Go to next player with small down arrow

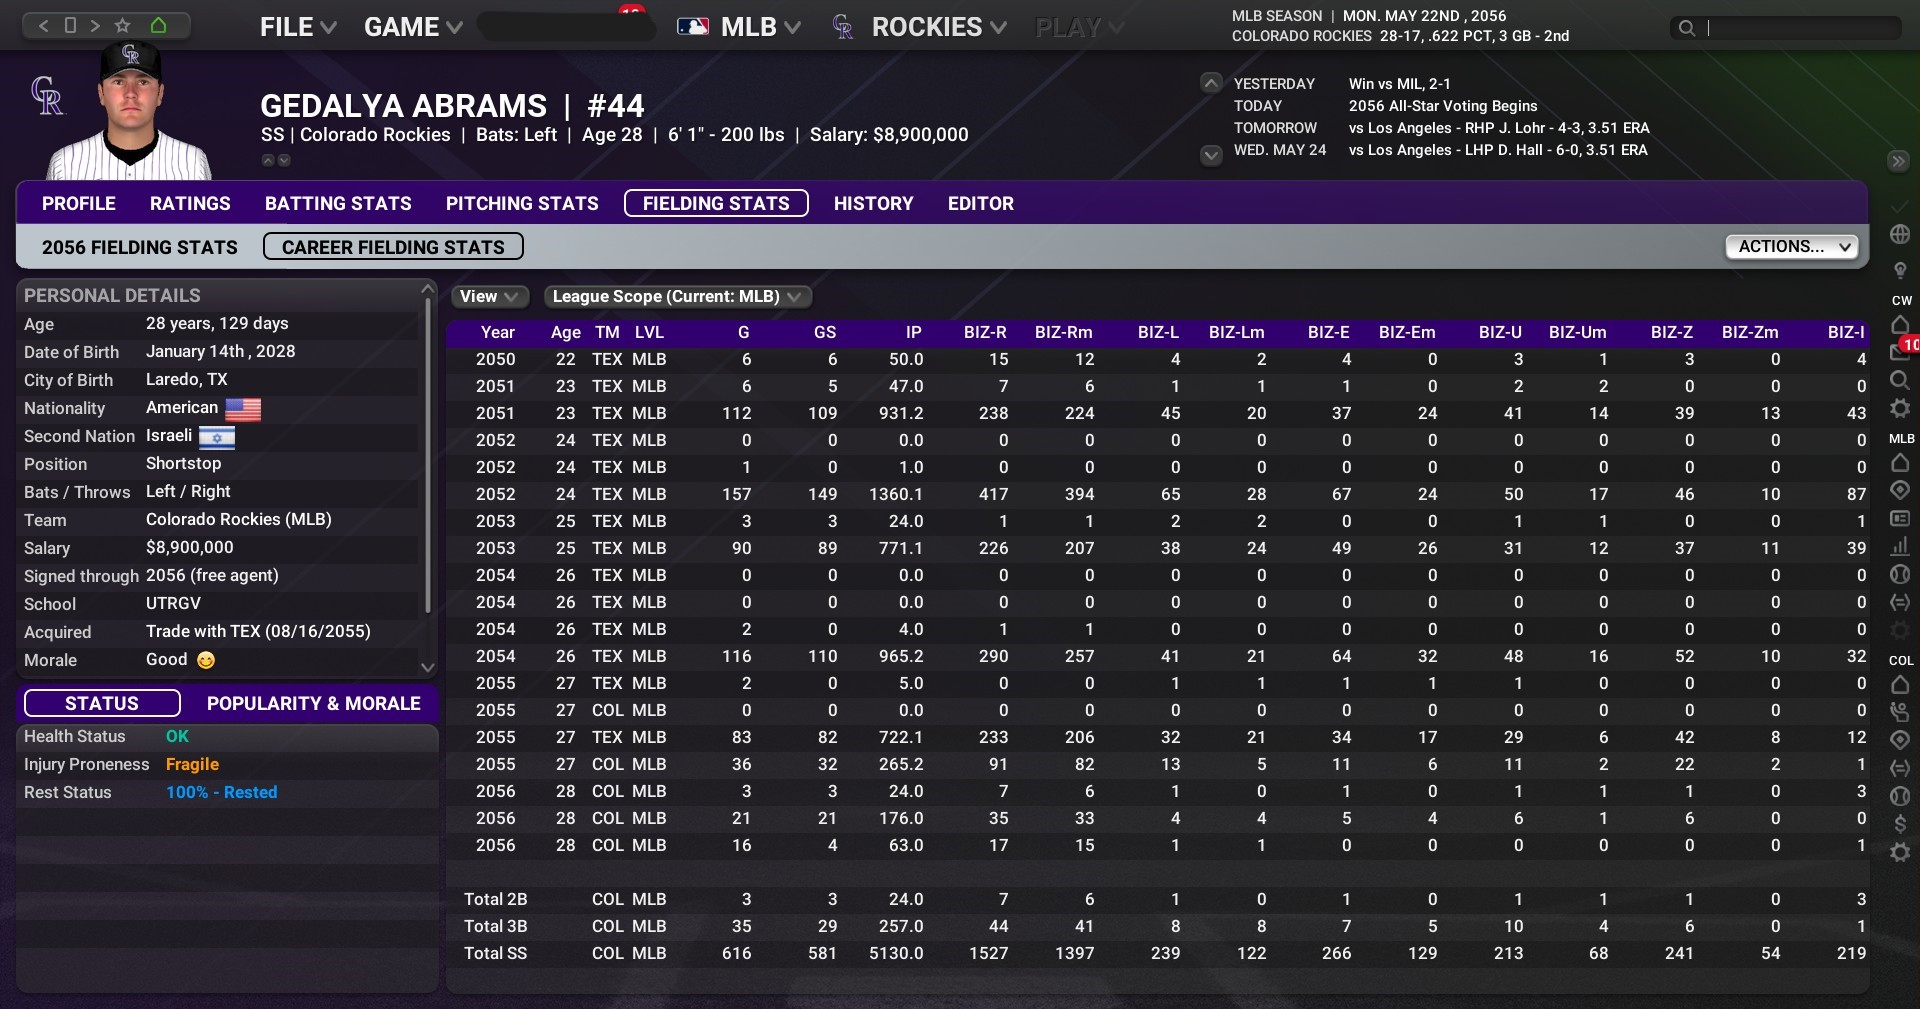click(x=284, y=160)
